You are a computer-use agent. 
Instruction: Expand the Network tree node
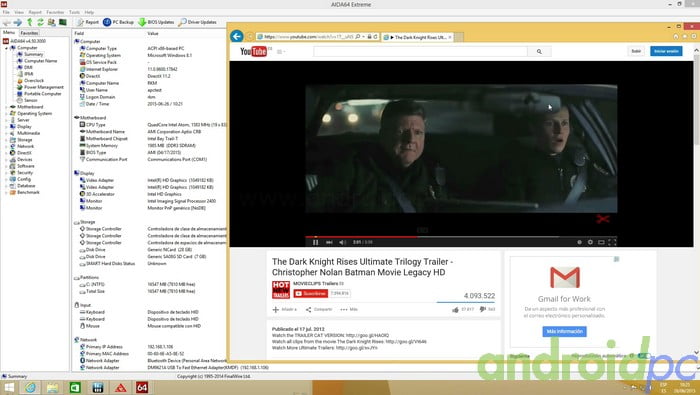tap(6, 146)
